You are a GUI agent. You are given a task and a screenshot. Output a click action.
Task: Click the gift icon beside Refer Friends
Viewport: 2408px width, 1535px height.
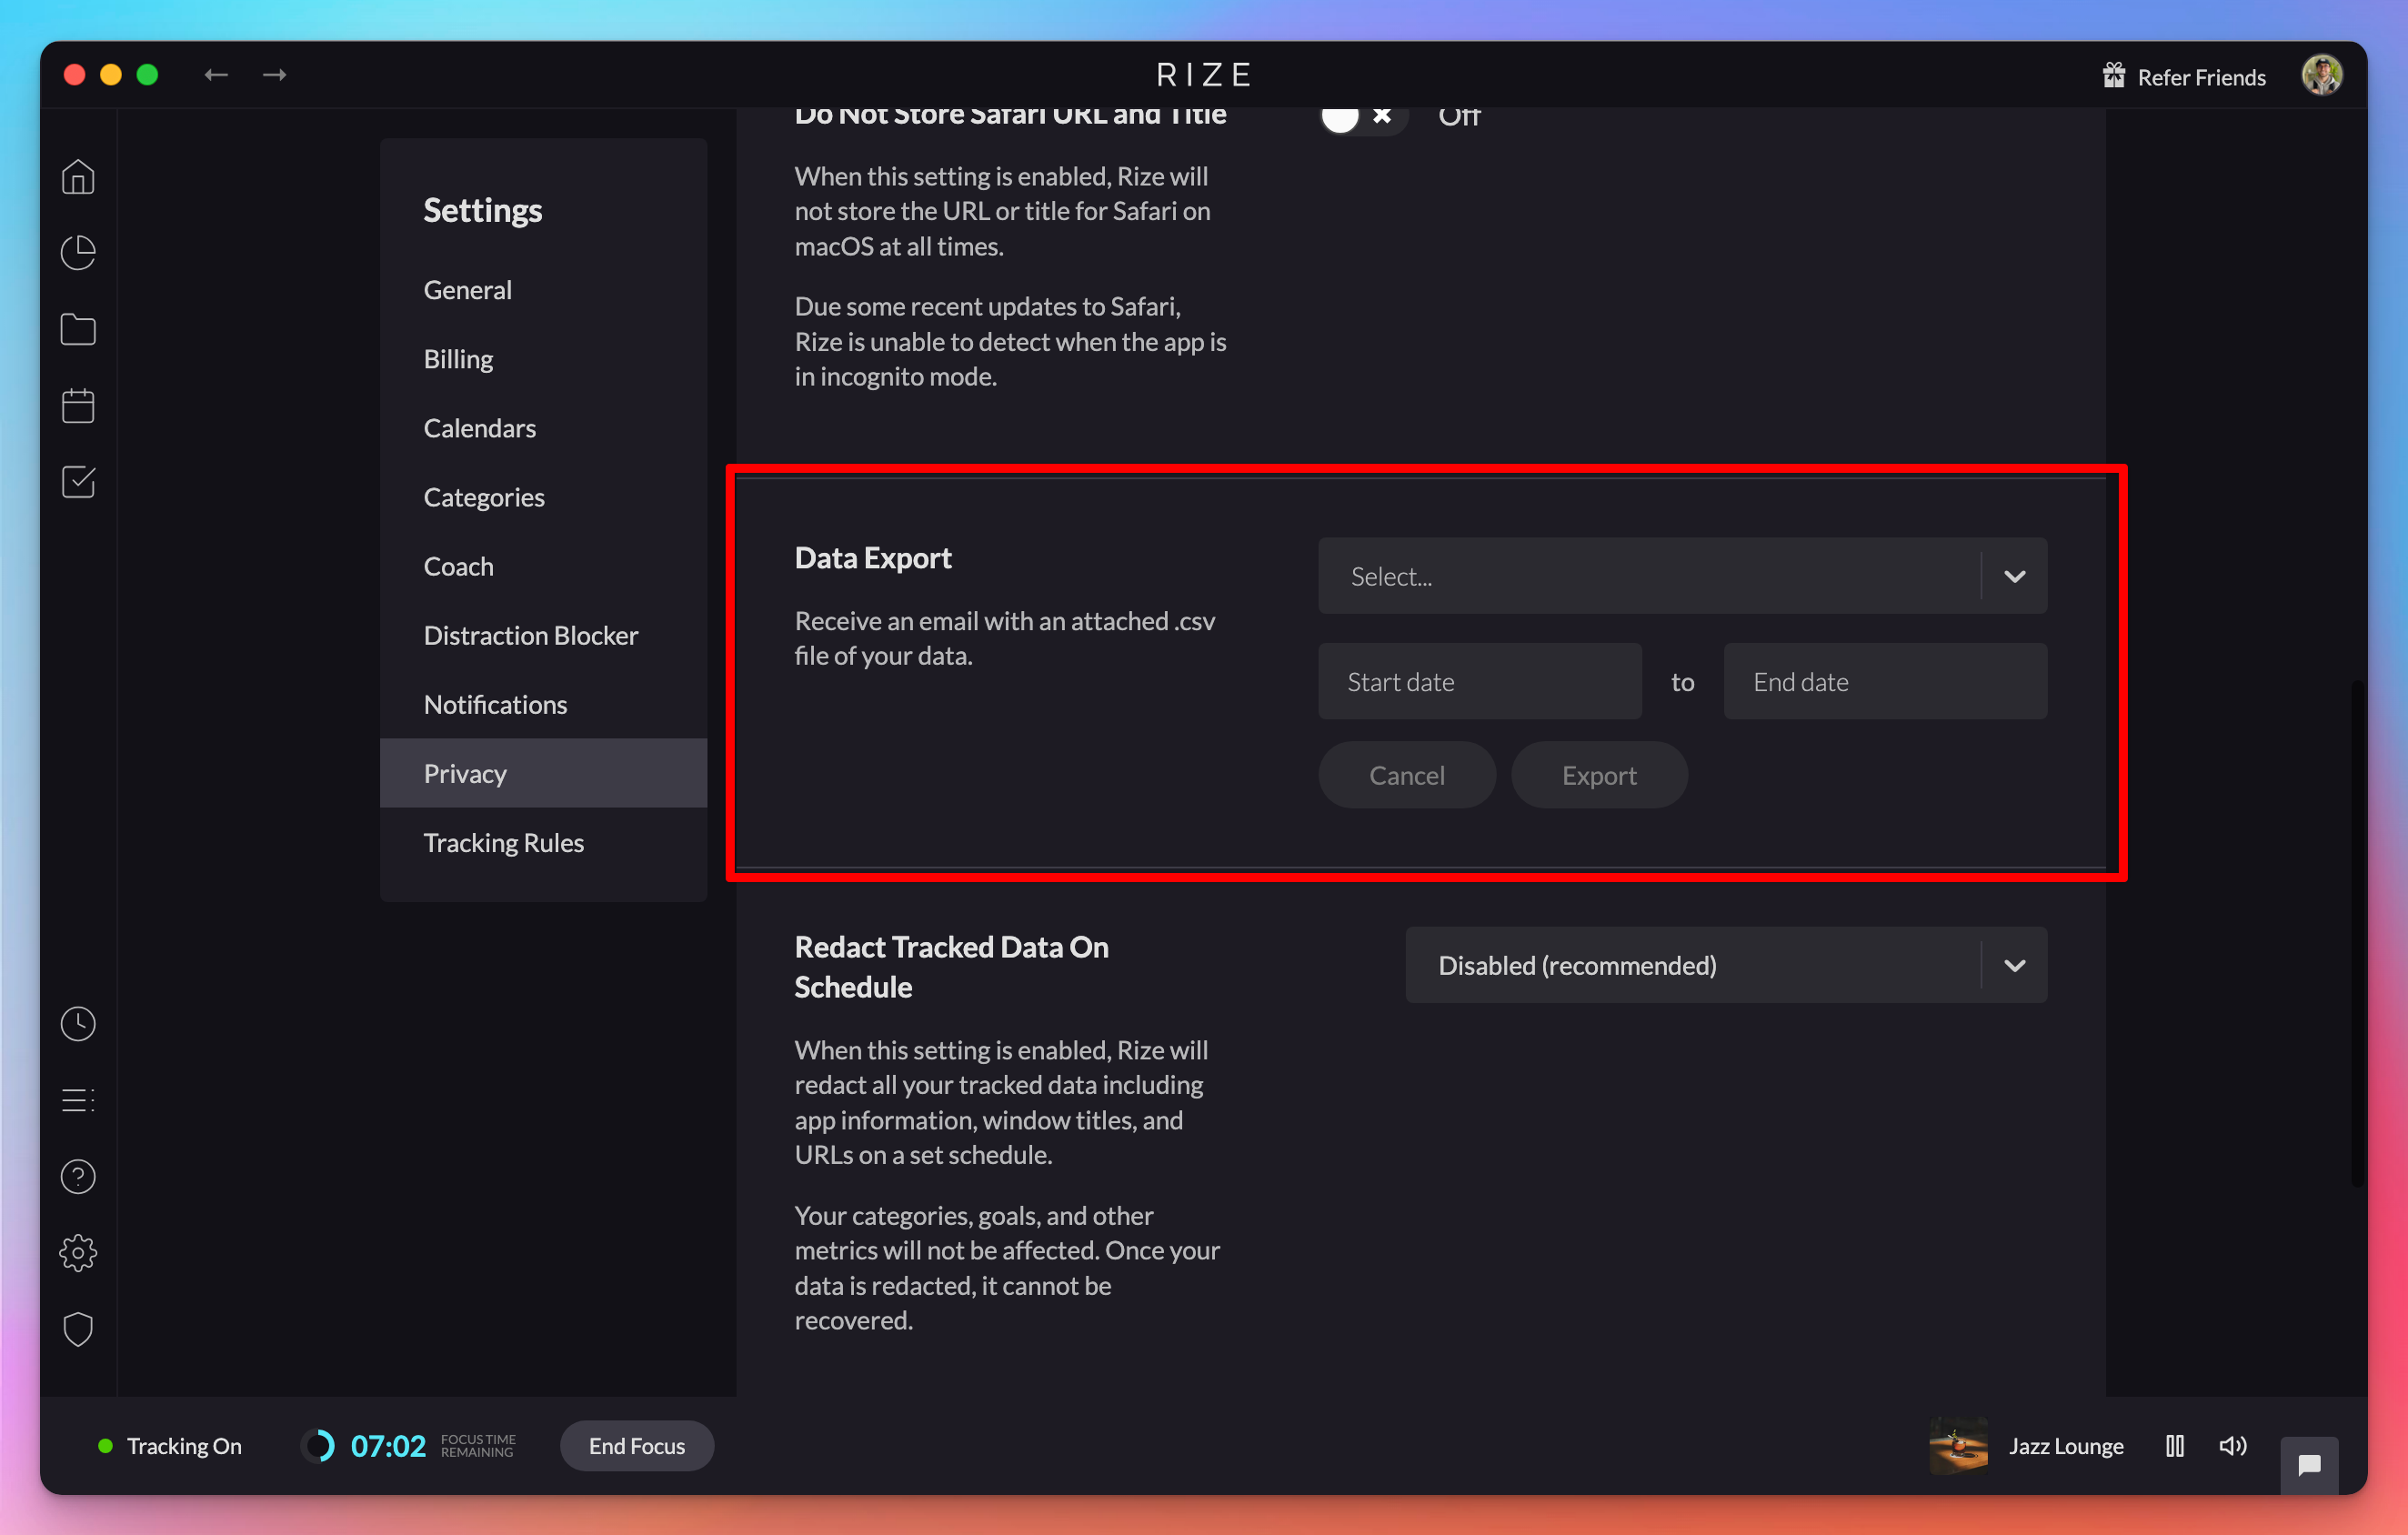point(2113,76)
